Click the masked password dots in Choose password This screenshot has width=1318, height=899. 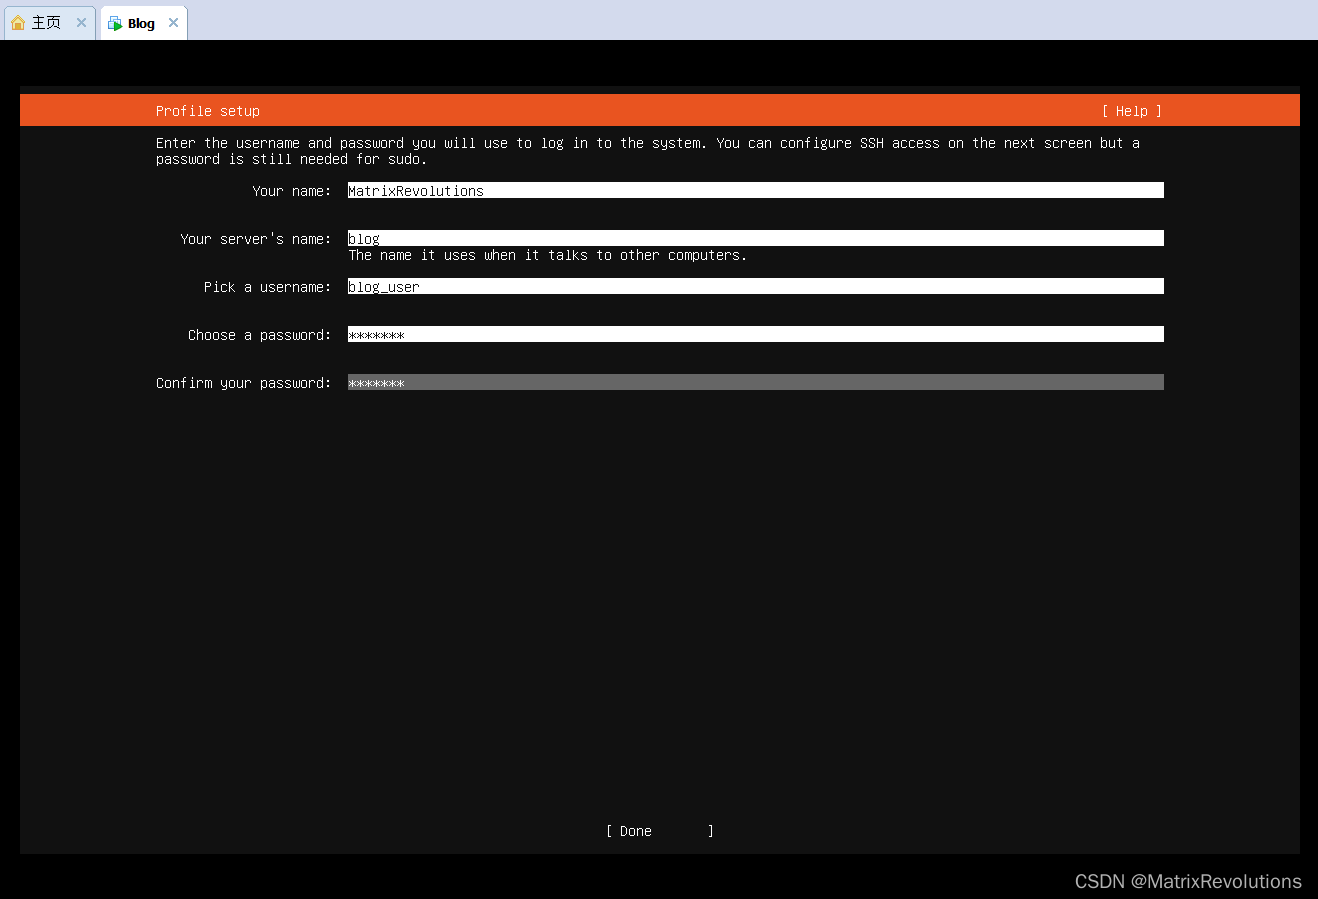pyautogui.click(x=376, y=334)
